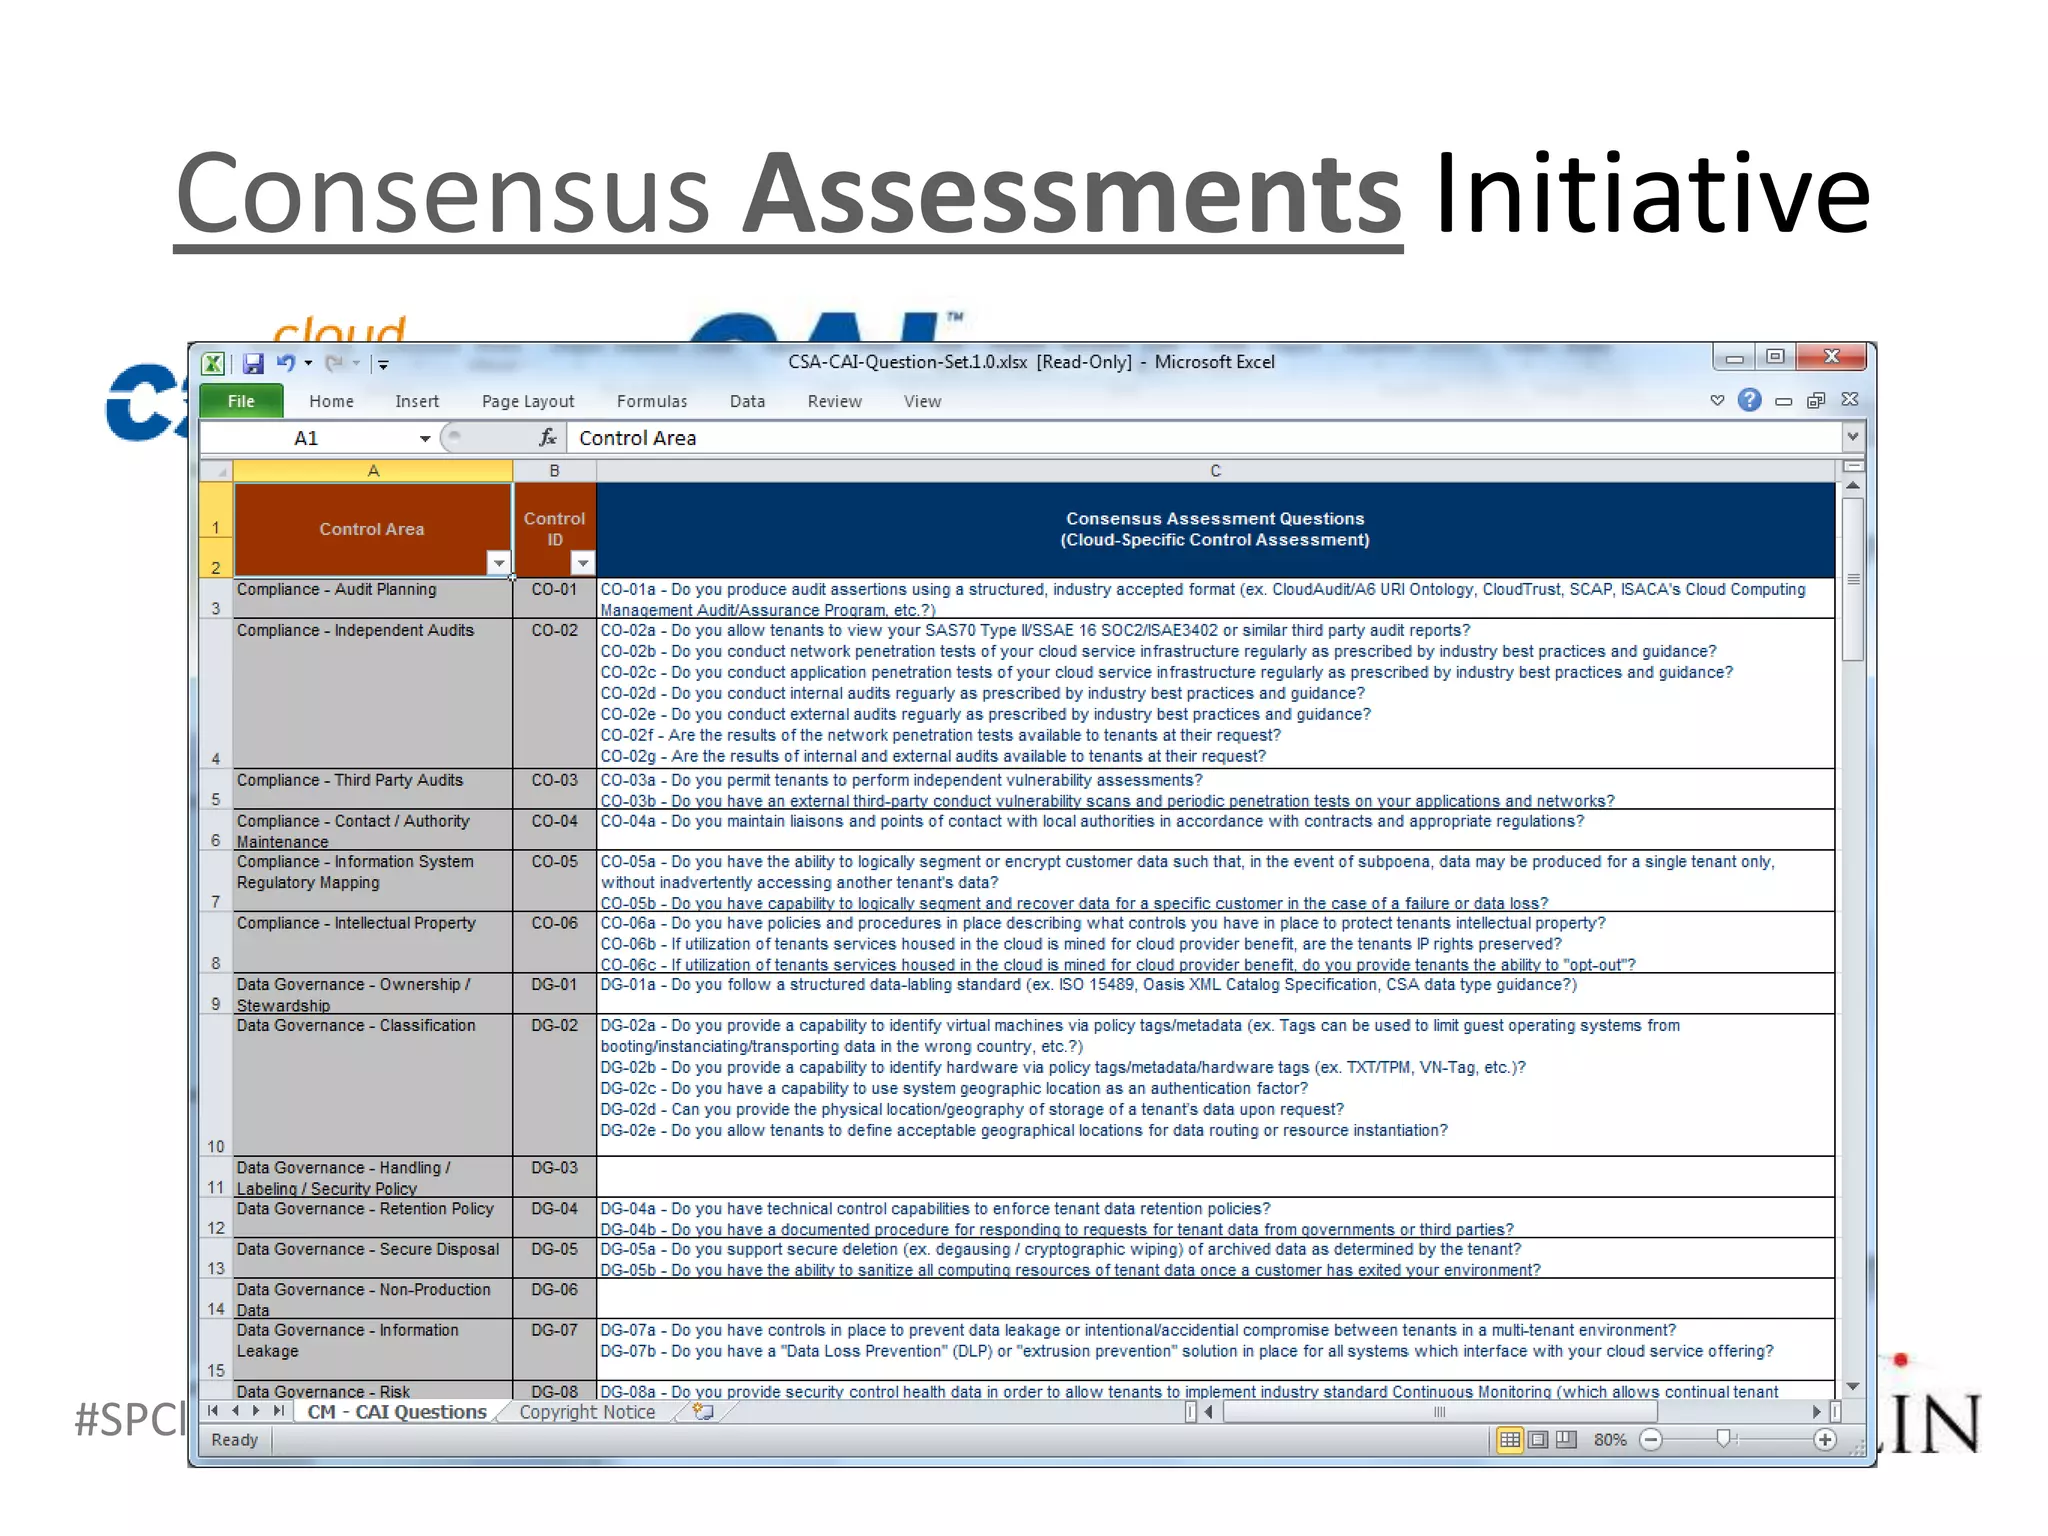Select column B header
The height and width of the screenshot is (1536, 2048).
point(554,470)
